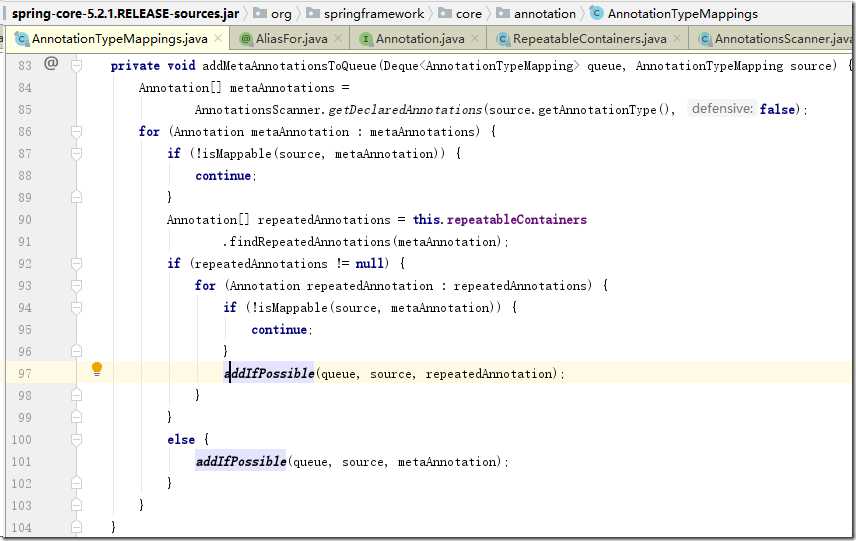Click the else keyword on line 100
This screenshot has width=856, height=541.
(181, 439)
